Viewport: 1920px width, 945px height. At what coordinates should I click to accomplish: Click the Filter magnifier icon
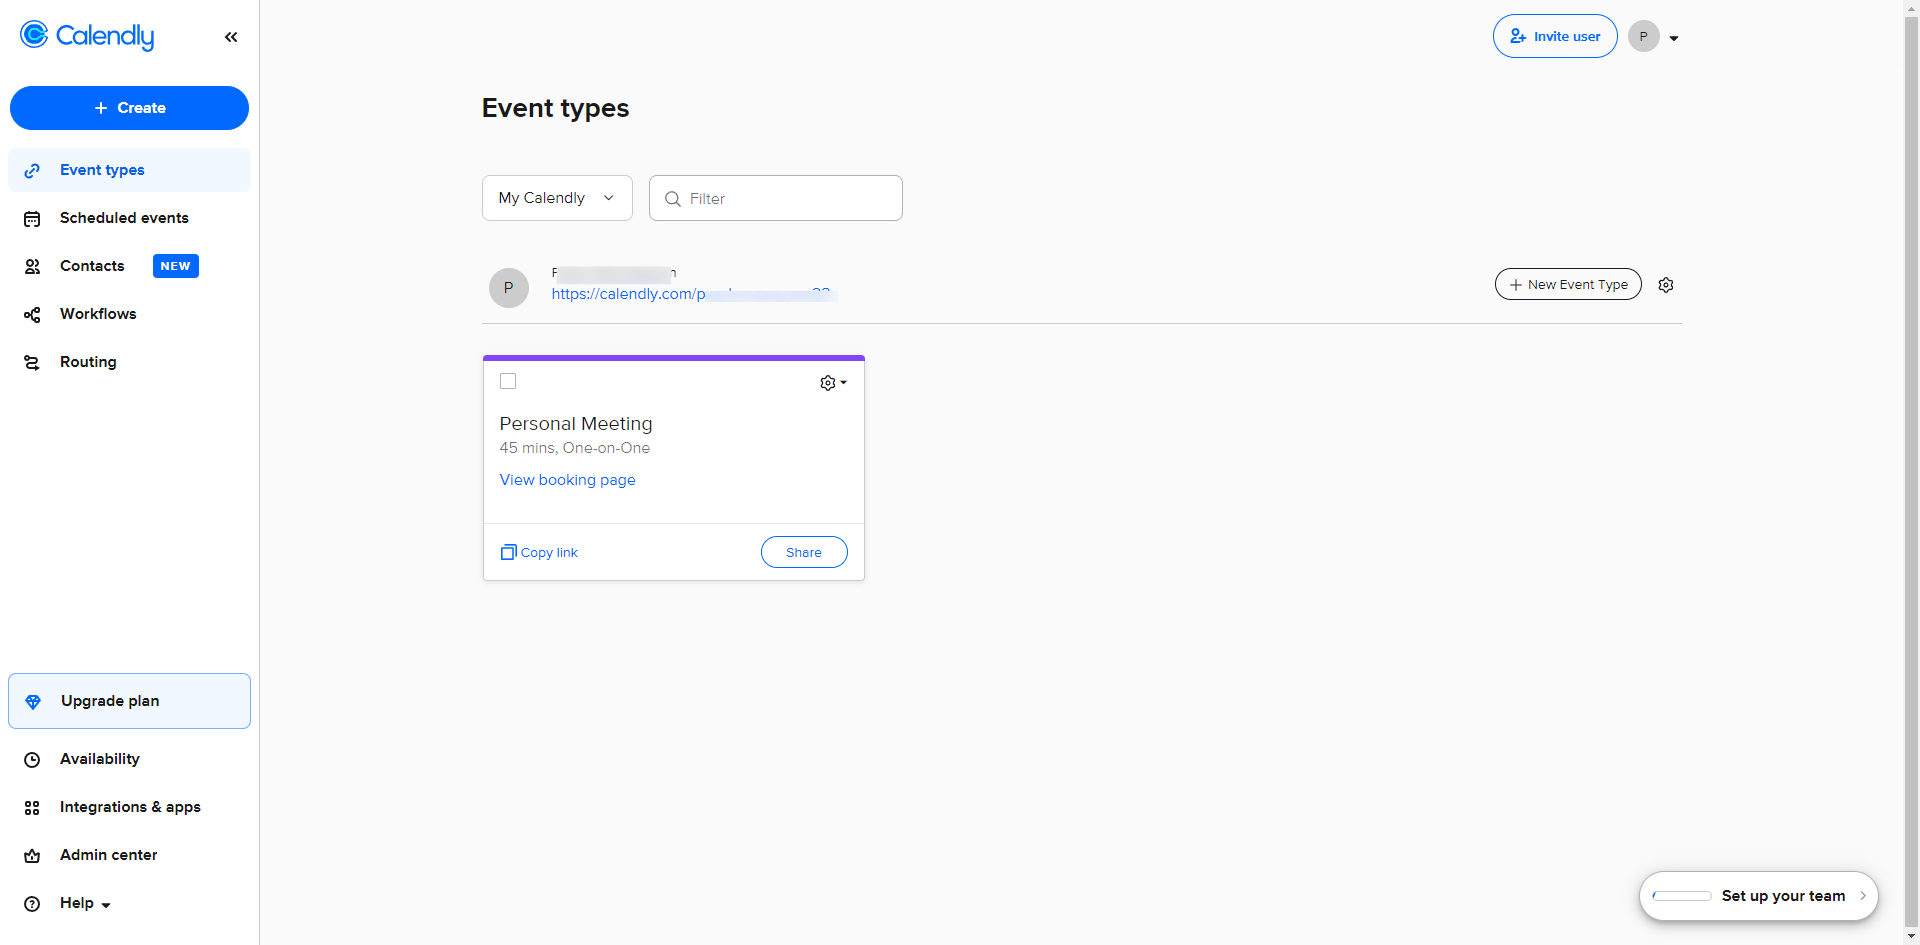click(673, 199)
